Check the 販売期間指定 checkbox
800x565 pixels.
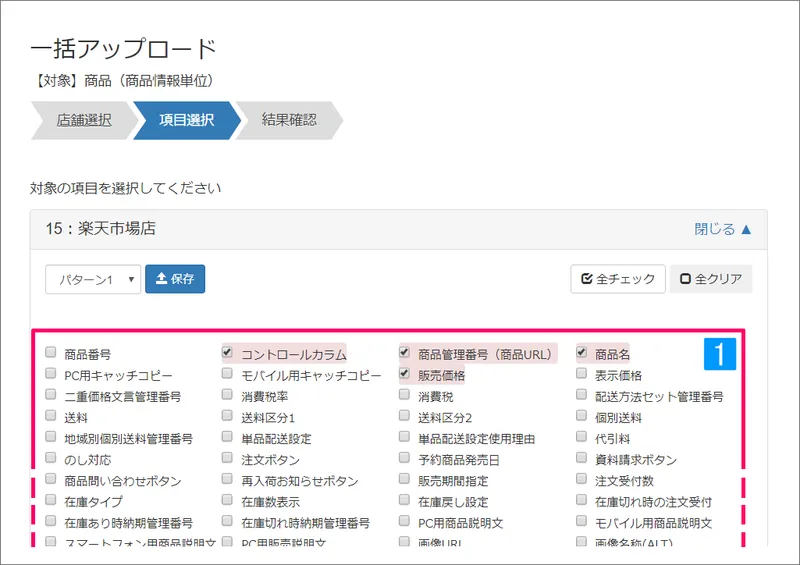click(404, 478)
